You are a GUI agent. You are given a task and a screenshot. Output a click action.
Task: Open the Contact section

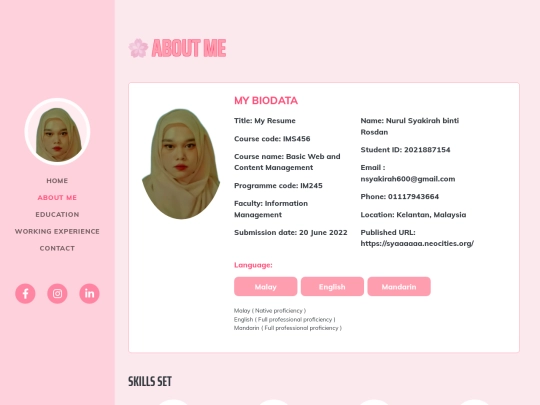[57, 248]
